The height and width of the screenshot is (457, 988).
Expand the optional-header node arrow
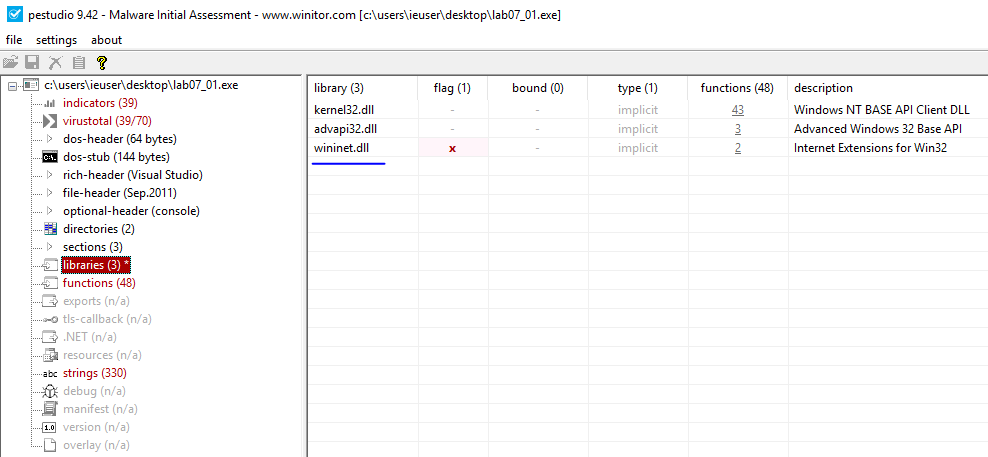pyautogui.click(x=50, y=211)
